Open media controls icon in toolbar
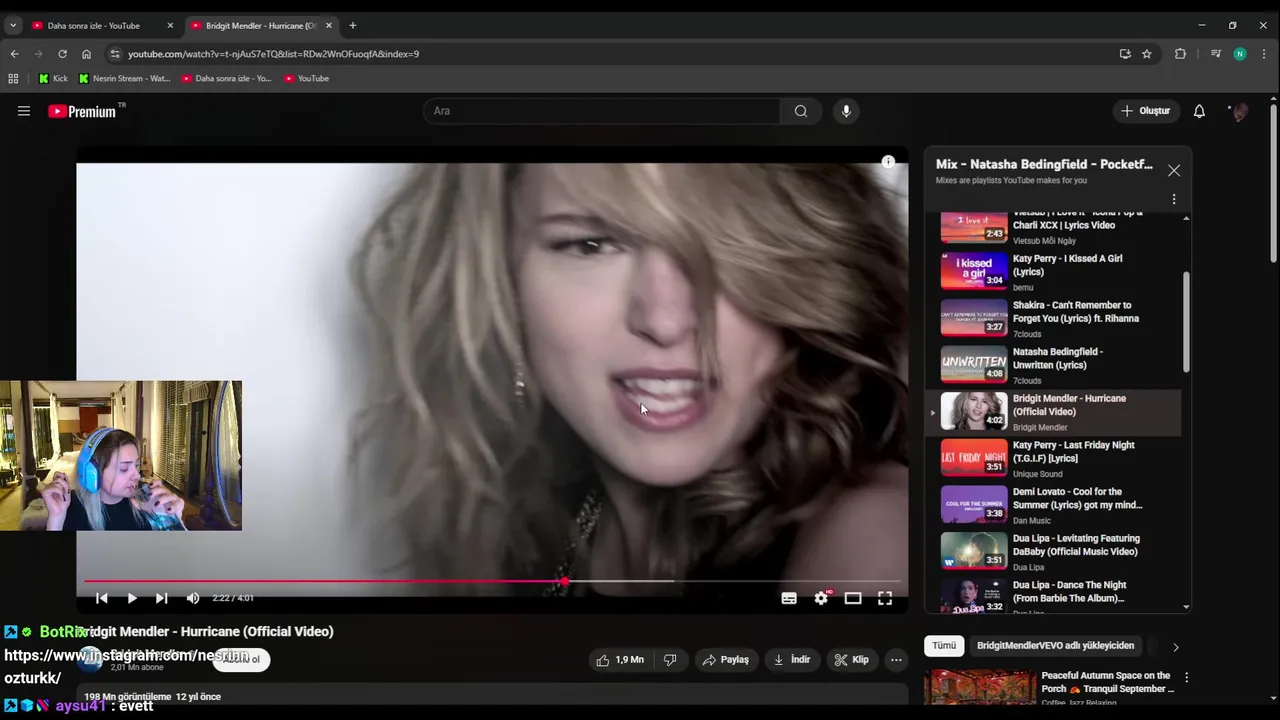Viewport: 1280px width, 720px height. tap(1216, 54)
